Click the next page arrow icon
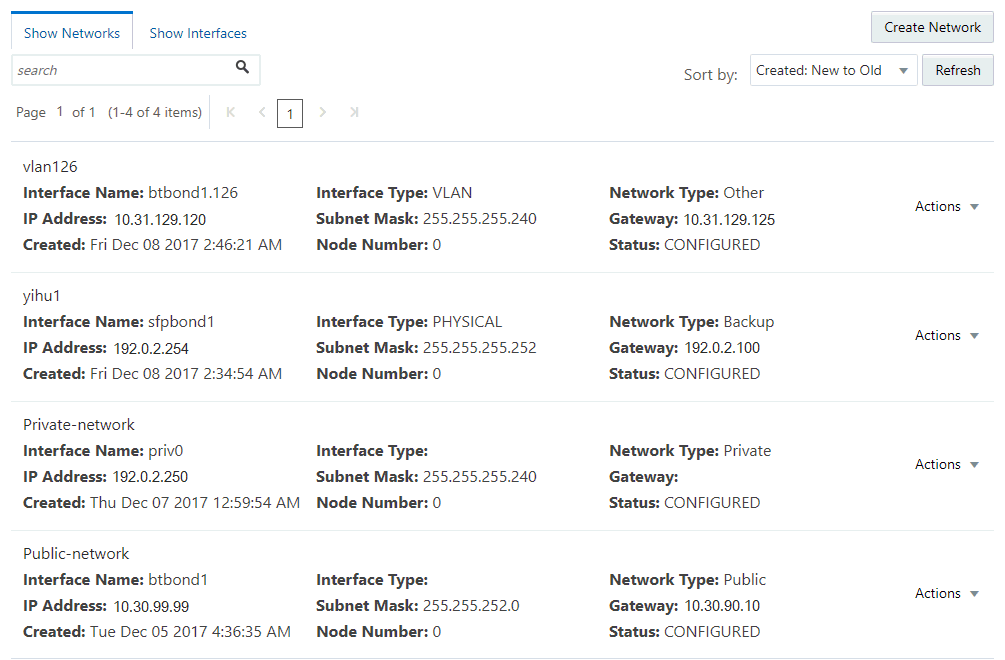Screen dimensions: 1005x660 pyautogui.click(x=322, y=113)
